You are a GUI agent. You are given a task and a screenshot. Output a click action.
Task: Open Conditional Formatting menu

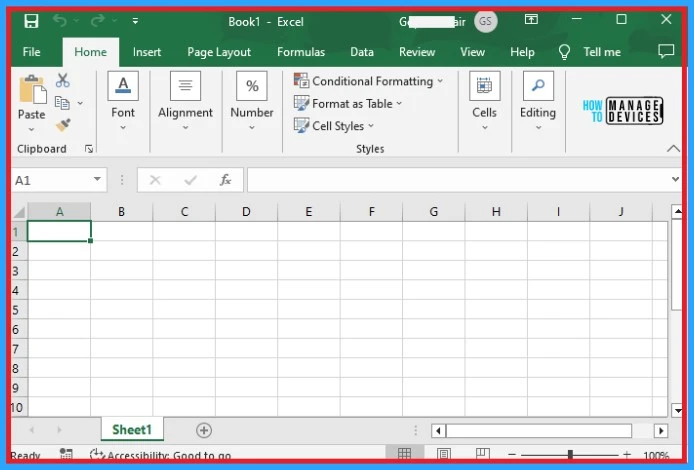[x=368, y=81]
